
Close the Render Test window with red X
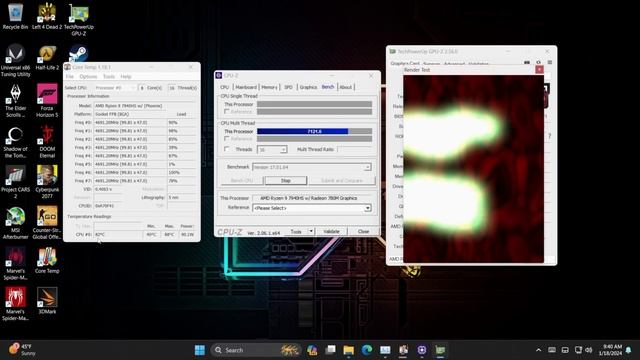(539, 70)
